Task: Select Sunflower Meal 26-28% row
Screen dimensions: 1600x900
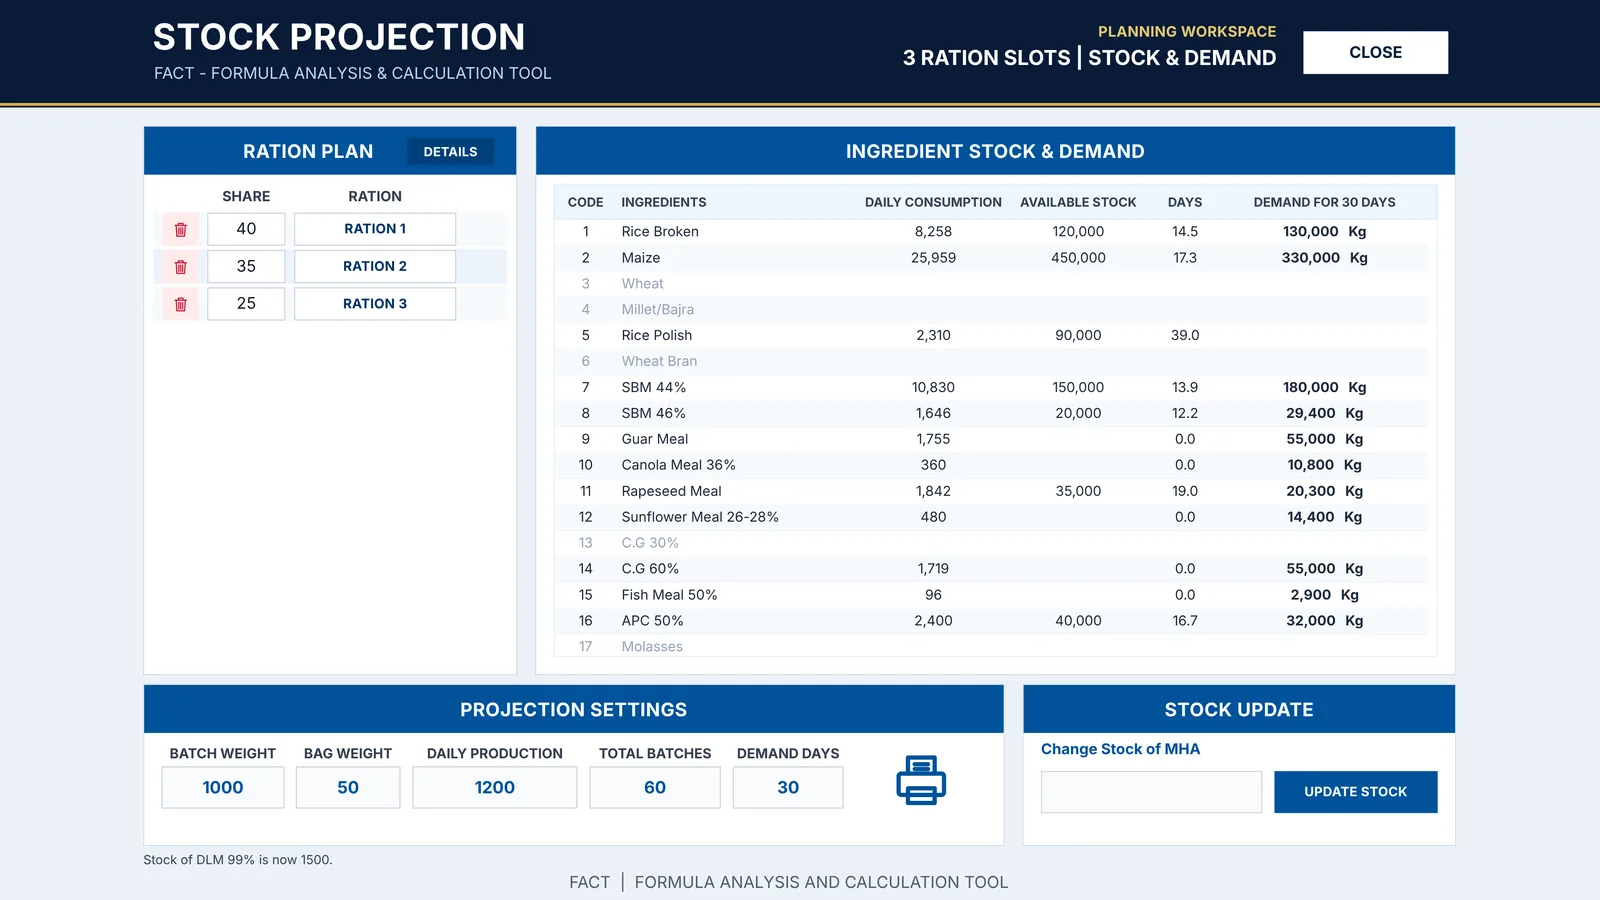Action: [991, 517]
